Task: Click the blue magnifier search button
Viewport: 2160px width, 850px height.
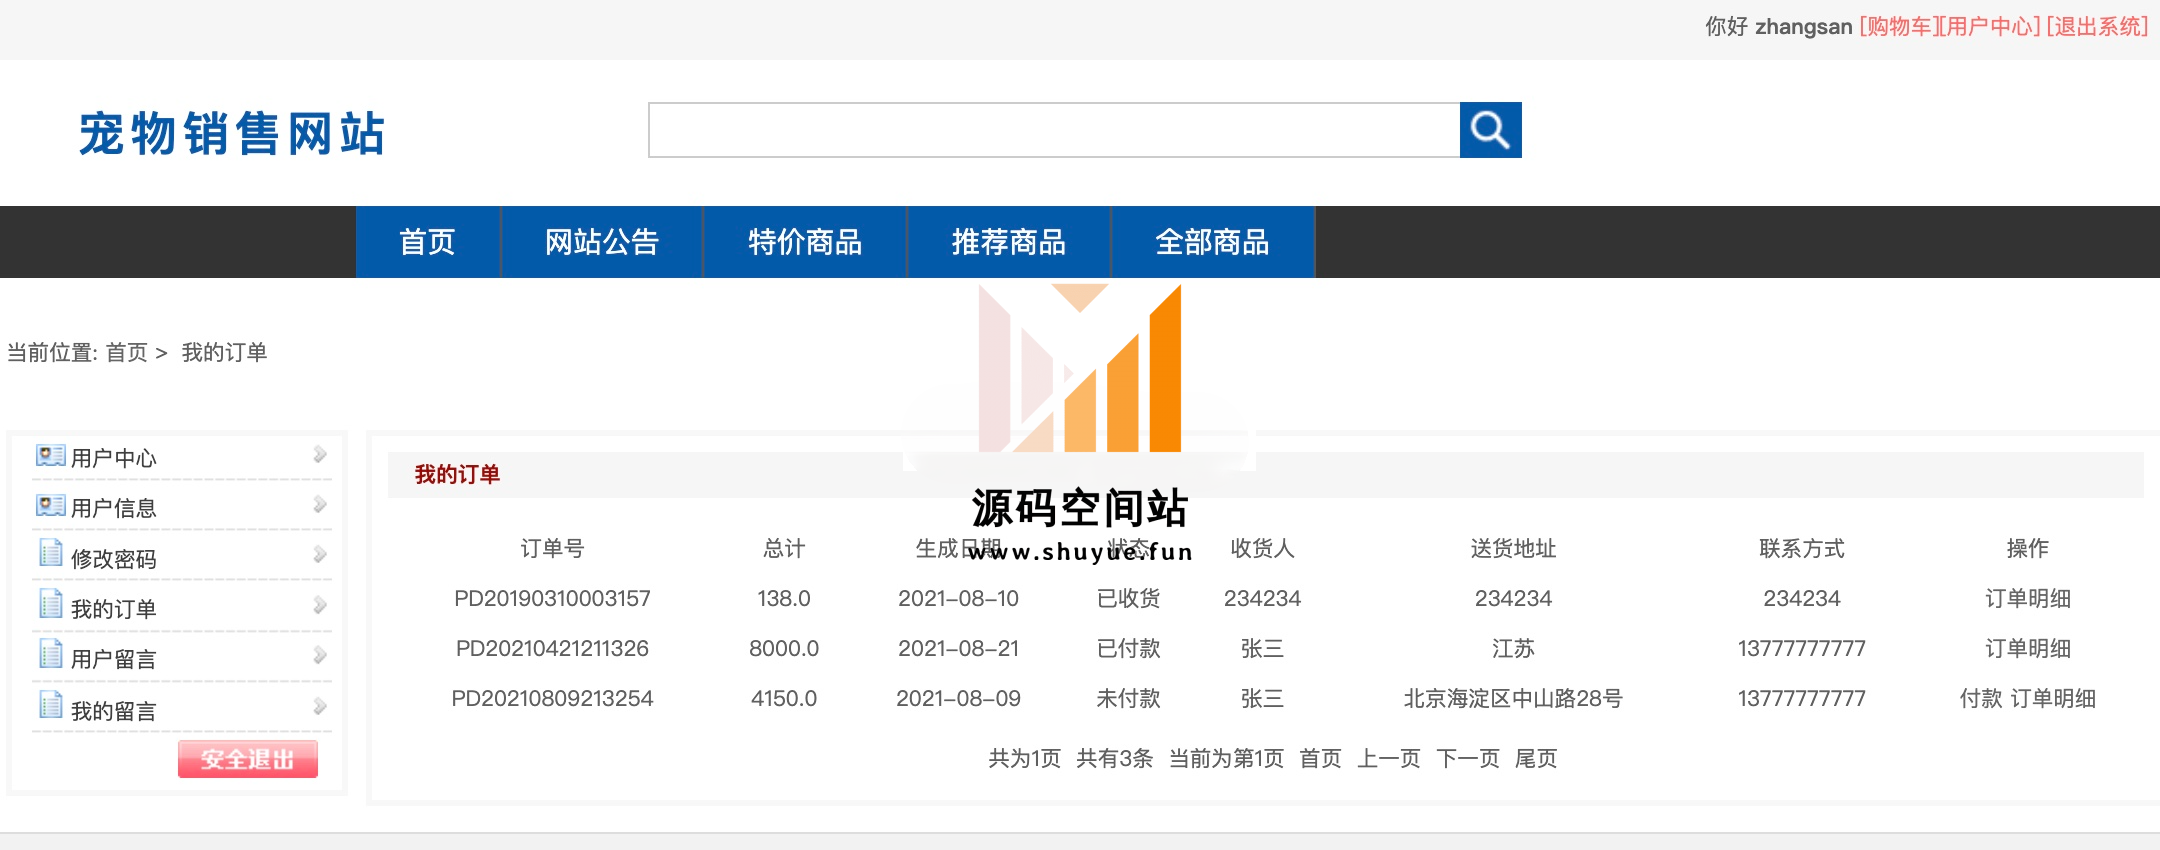Action: click(1490, 130)
